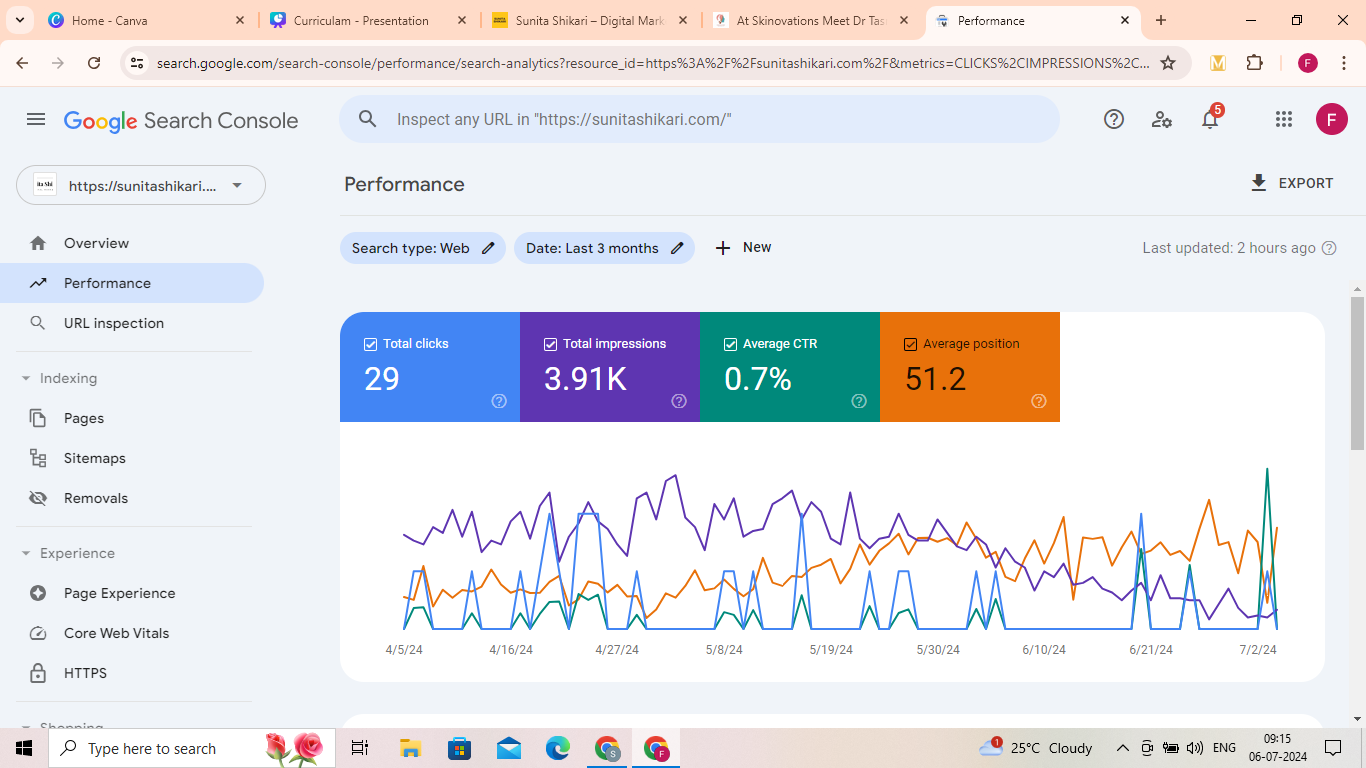
Task: Click help icon on Average CTR card
Action: tap(859, 401)
